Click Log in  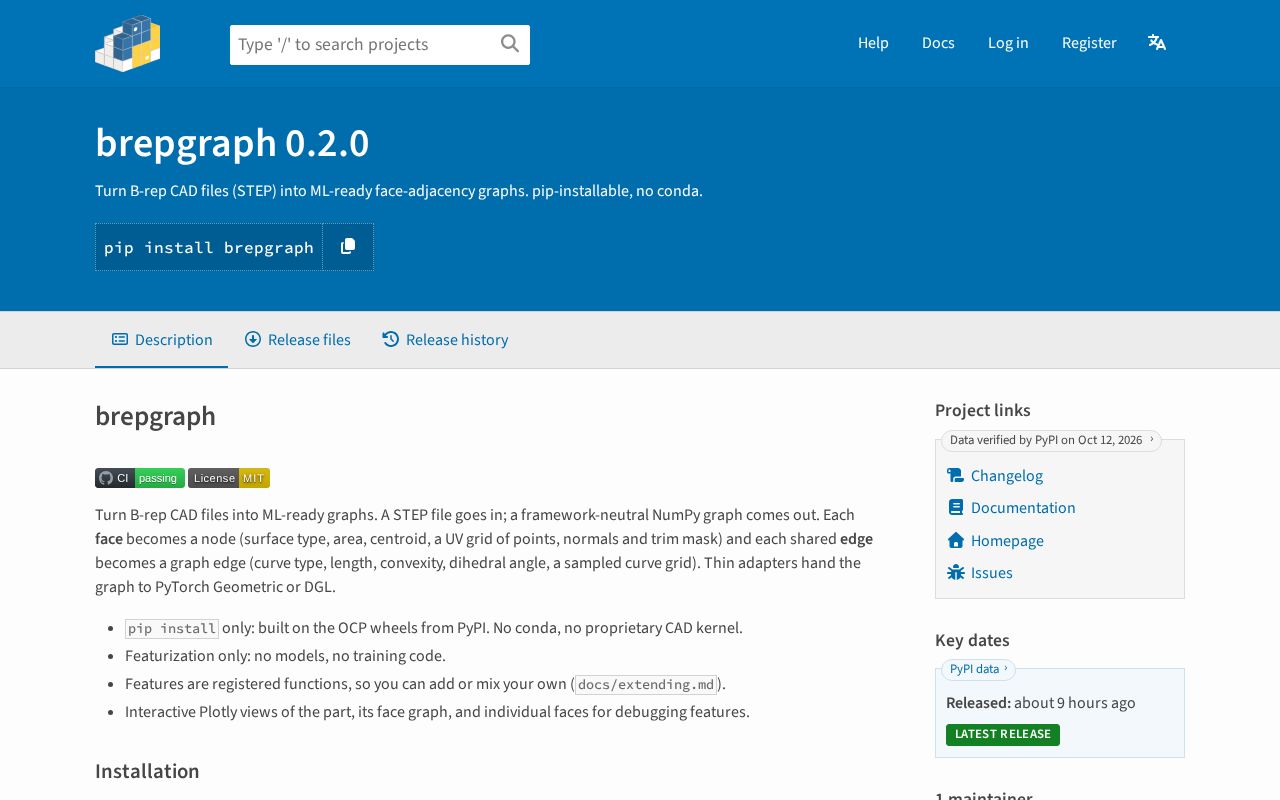click(1008, 43)
